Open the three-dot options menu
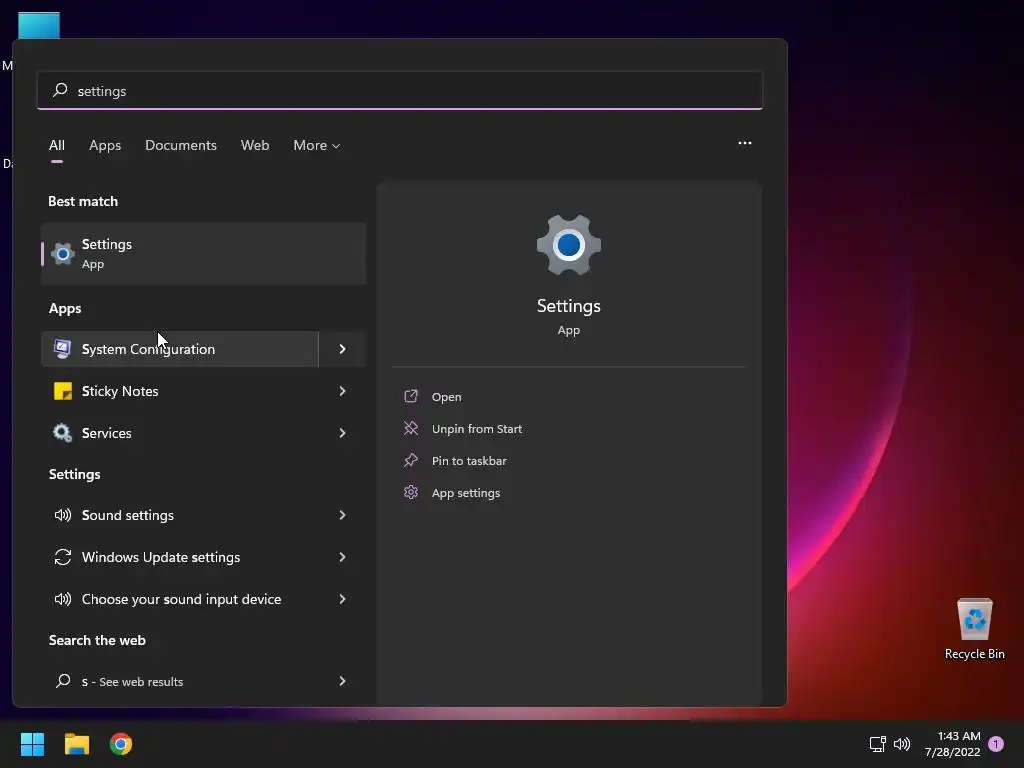 click(x=744, y=143)
